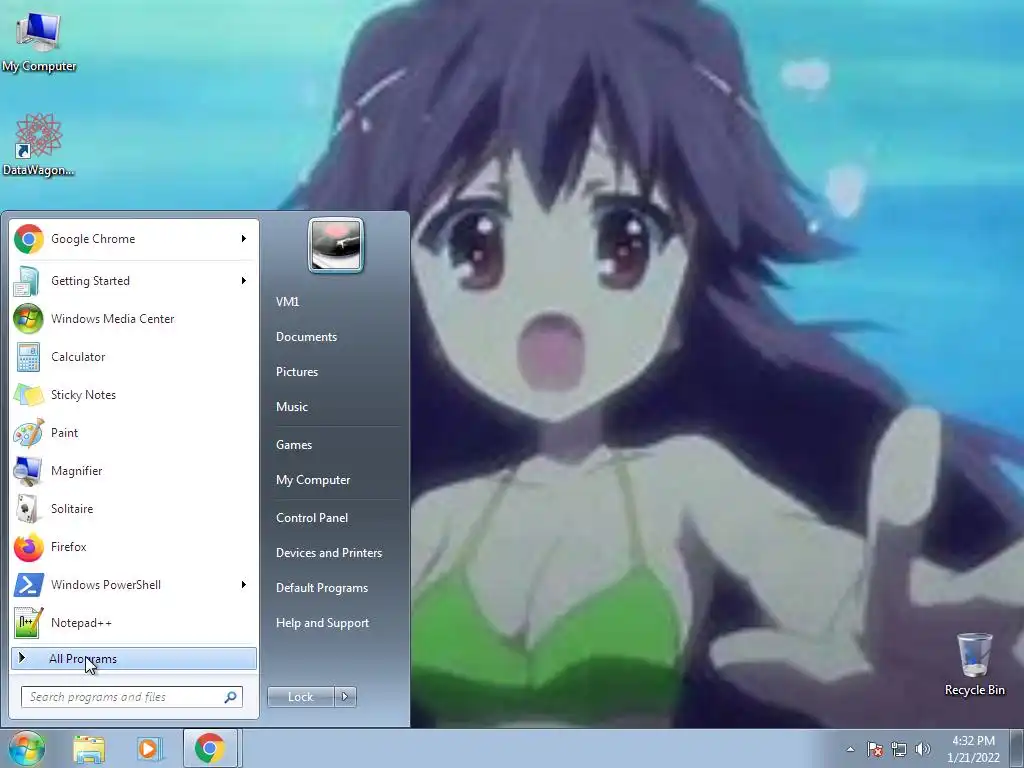The image size is (1024, 768).
Task: Open Games from the Start menu
Action: pyautogui.click(x=294, y=445)
